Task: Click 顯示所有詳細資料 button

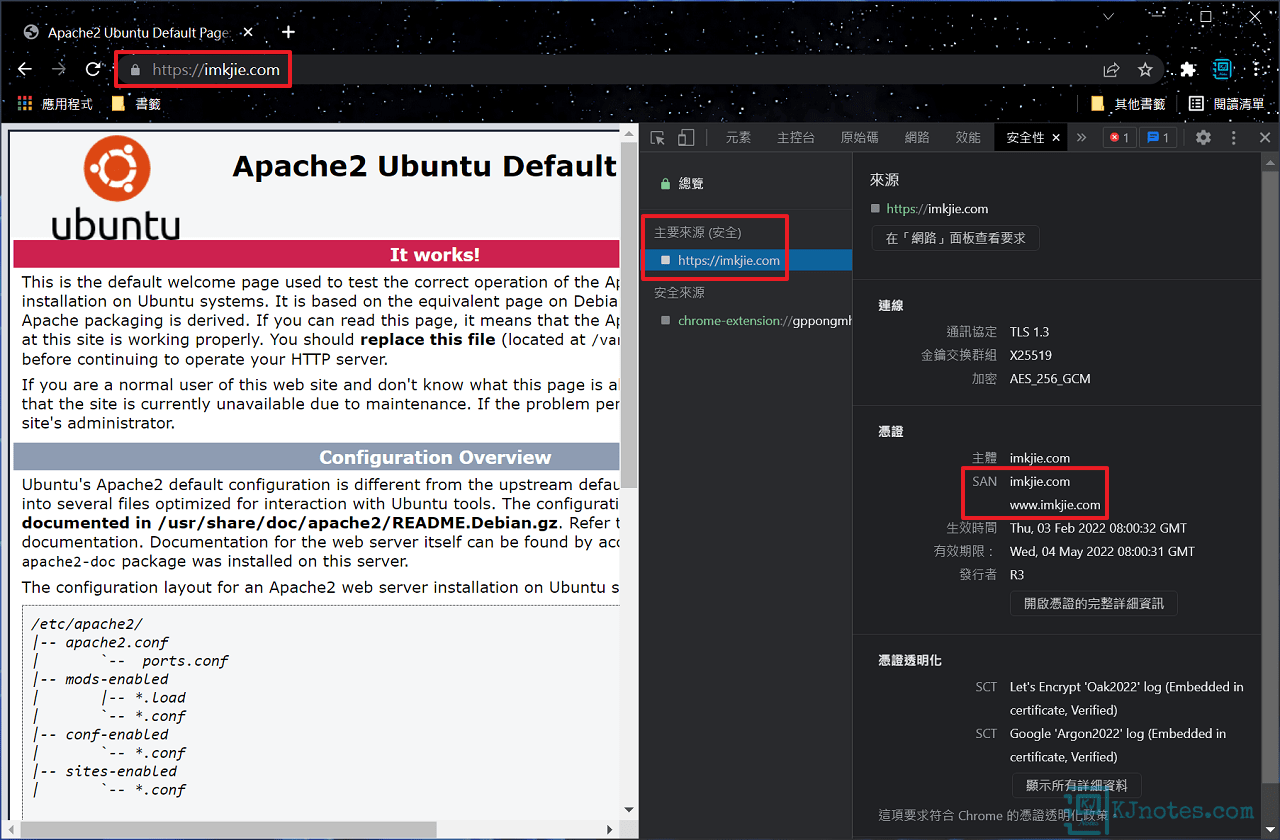Action: click(1077, 785)
